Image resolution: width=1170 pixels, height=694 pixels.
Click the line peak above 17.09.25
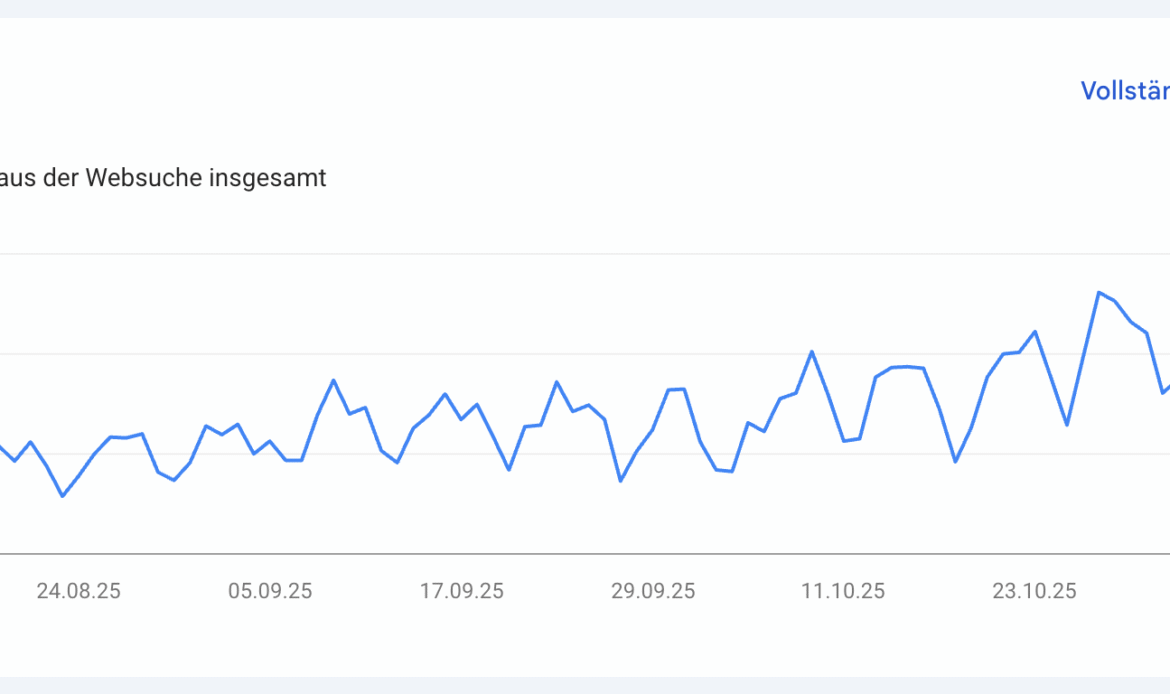tap(445, 394)
